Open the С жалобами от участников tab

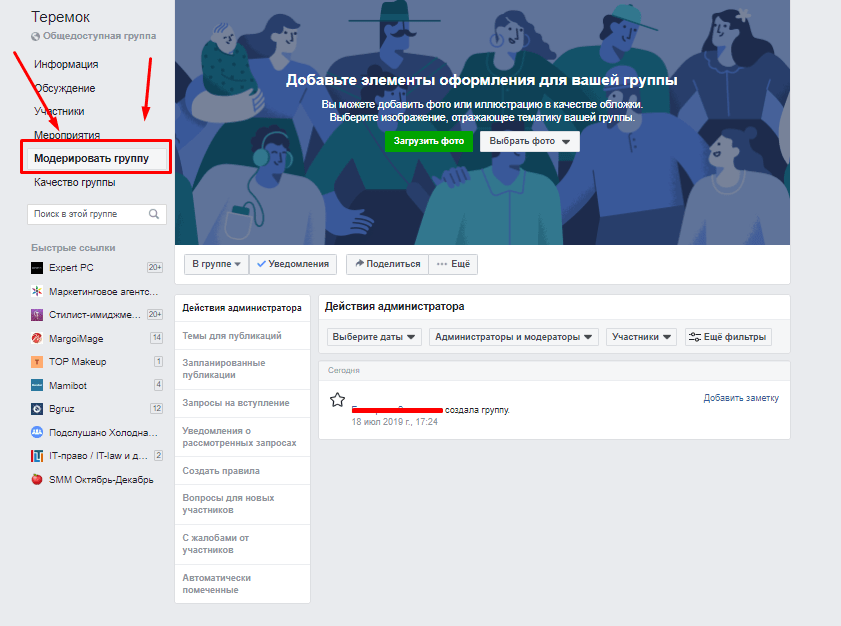click(x=242, y=544)
